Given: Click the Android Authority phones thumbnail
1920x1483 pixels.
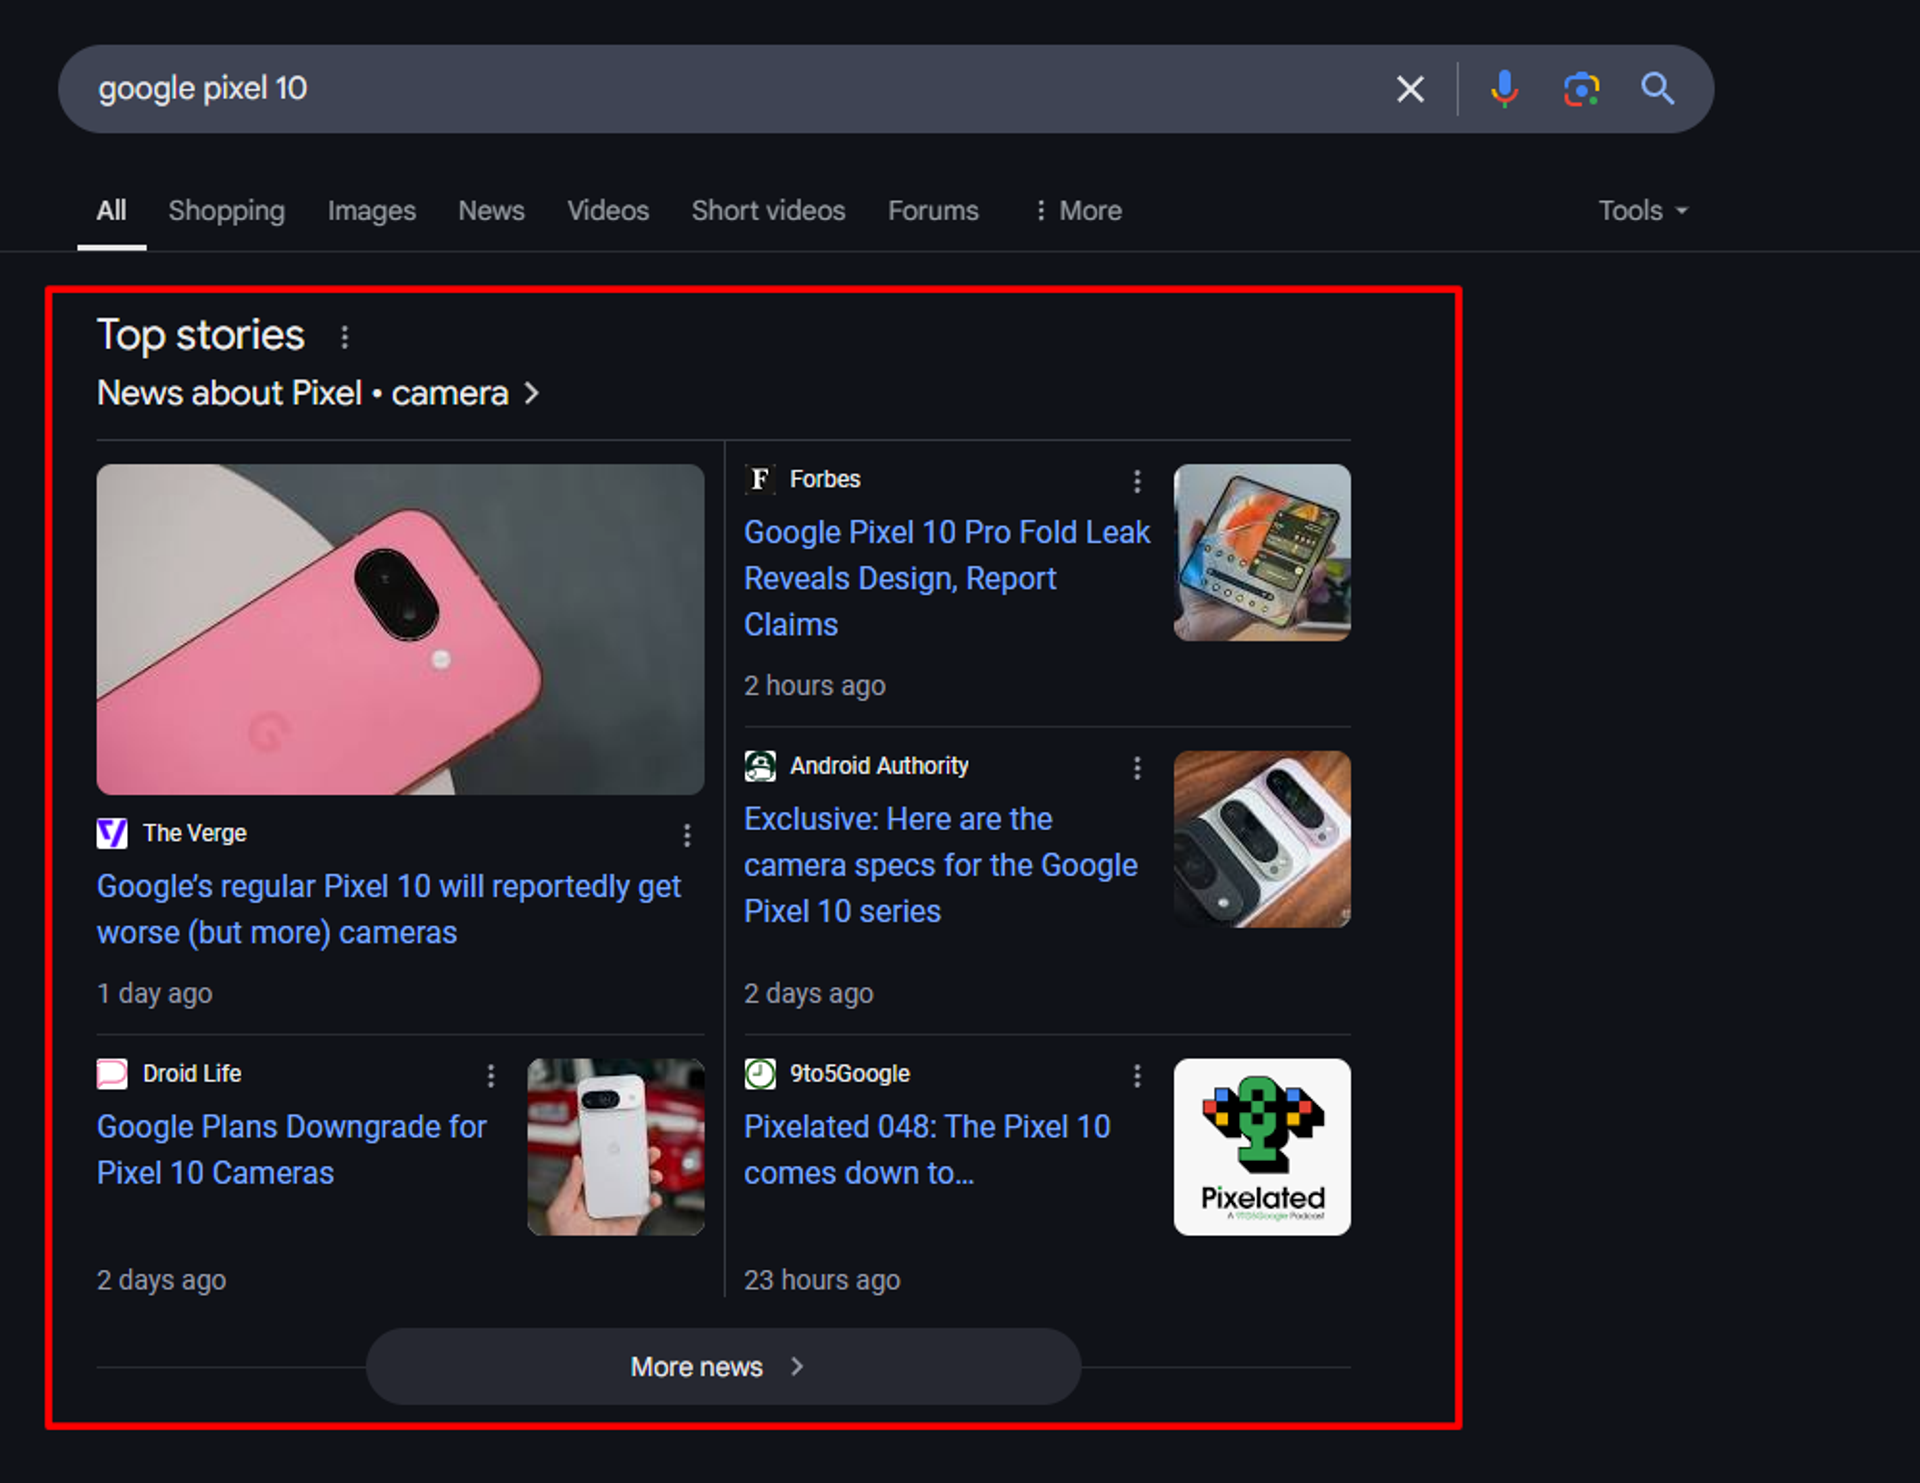Looking at the screenshot, I should point(1262,839).
